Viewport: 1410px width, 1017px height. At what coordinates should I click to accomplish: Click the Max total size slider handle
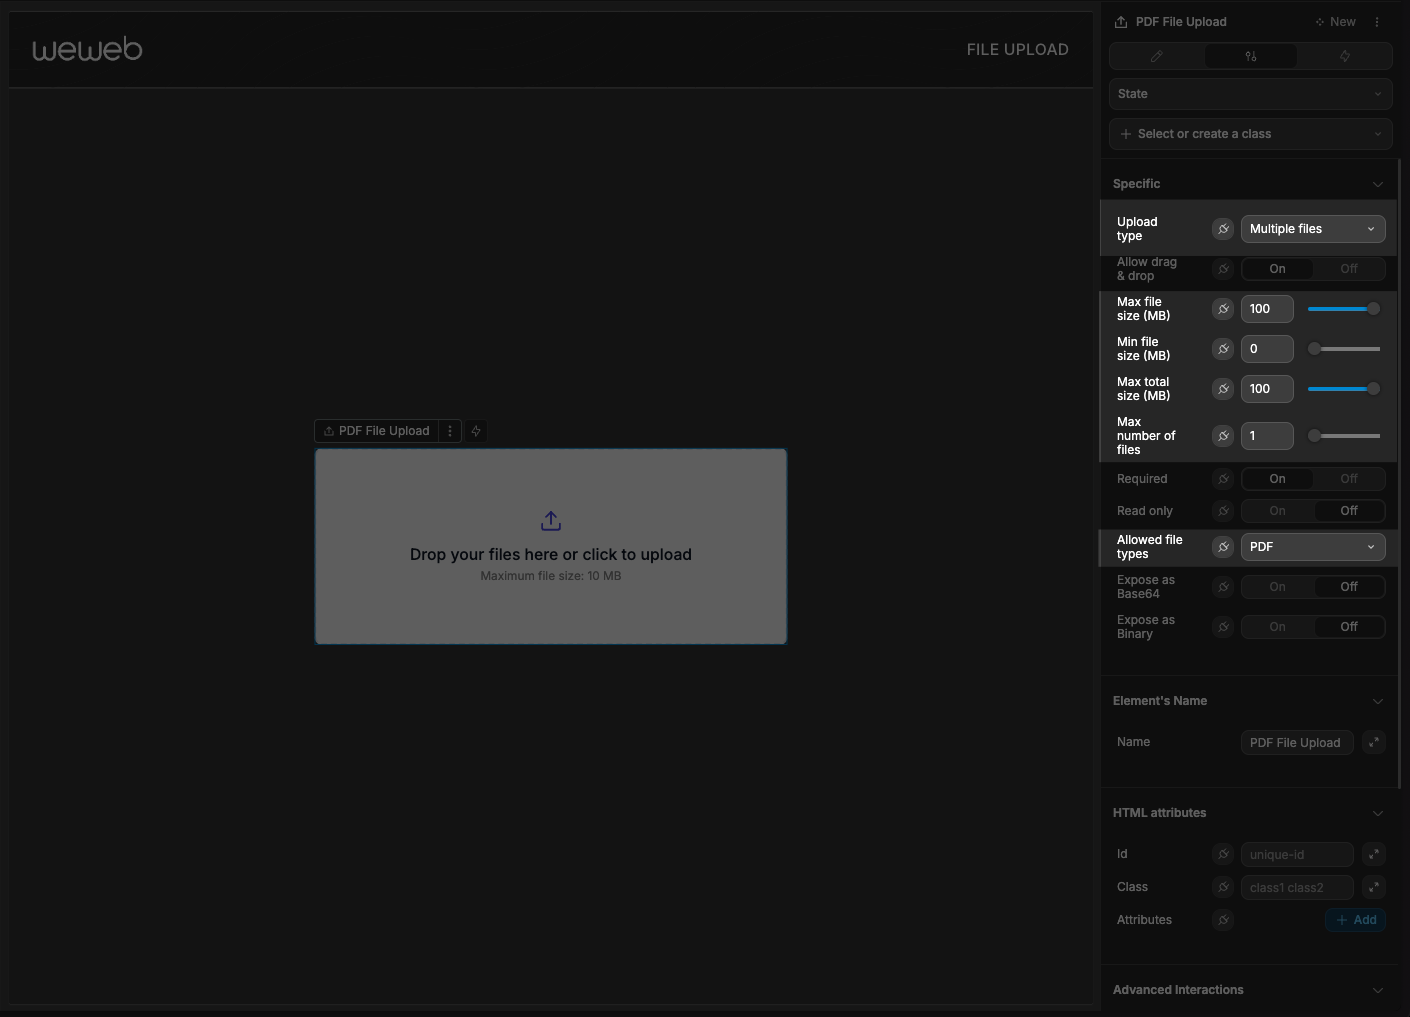pos(1373,389)
